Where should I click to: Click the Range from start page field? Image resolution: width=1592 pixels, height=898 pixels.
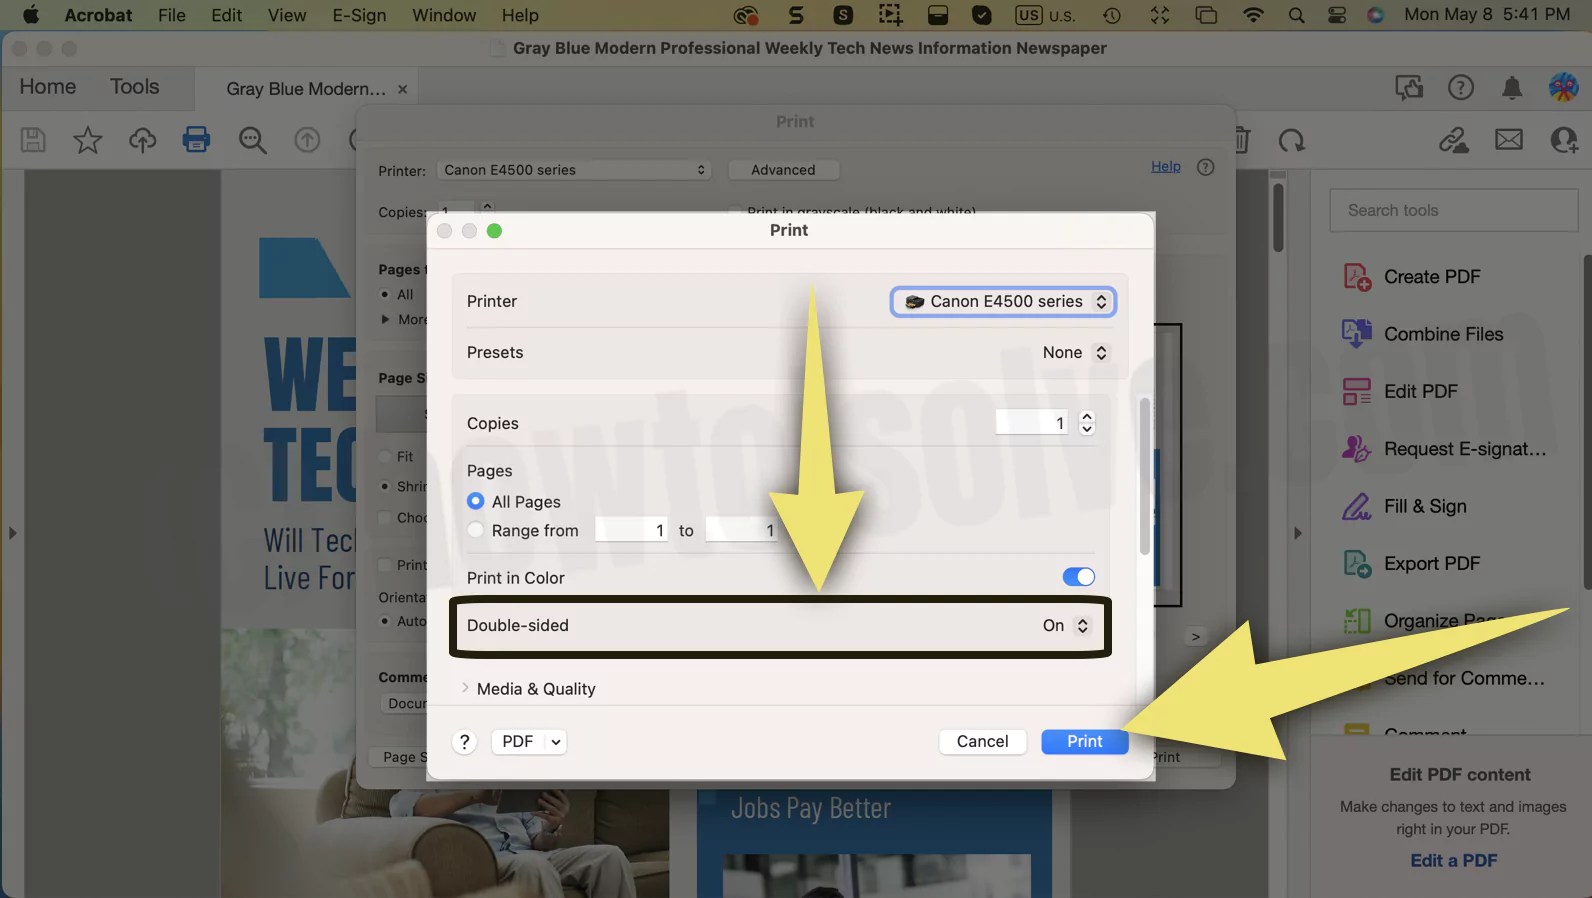(x=631, y=530)
